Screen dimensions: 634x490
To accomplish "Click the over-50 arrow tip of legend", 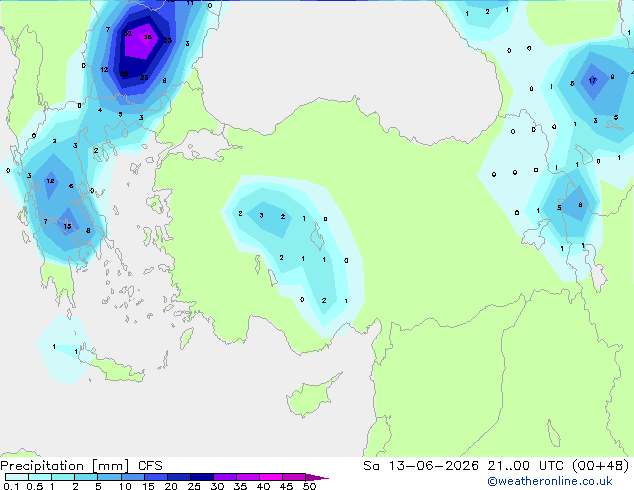I will pos(317,477).
